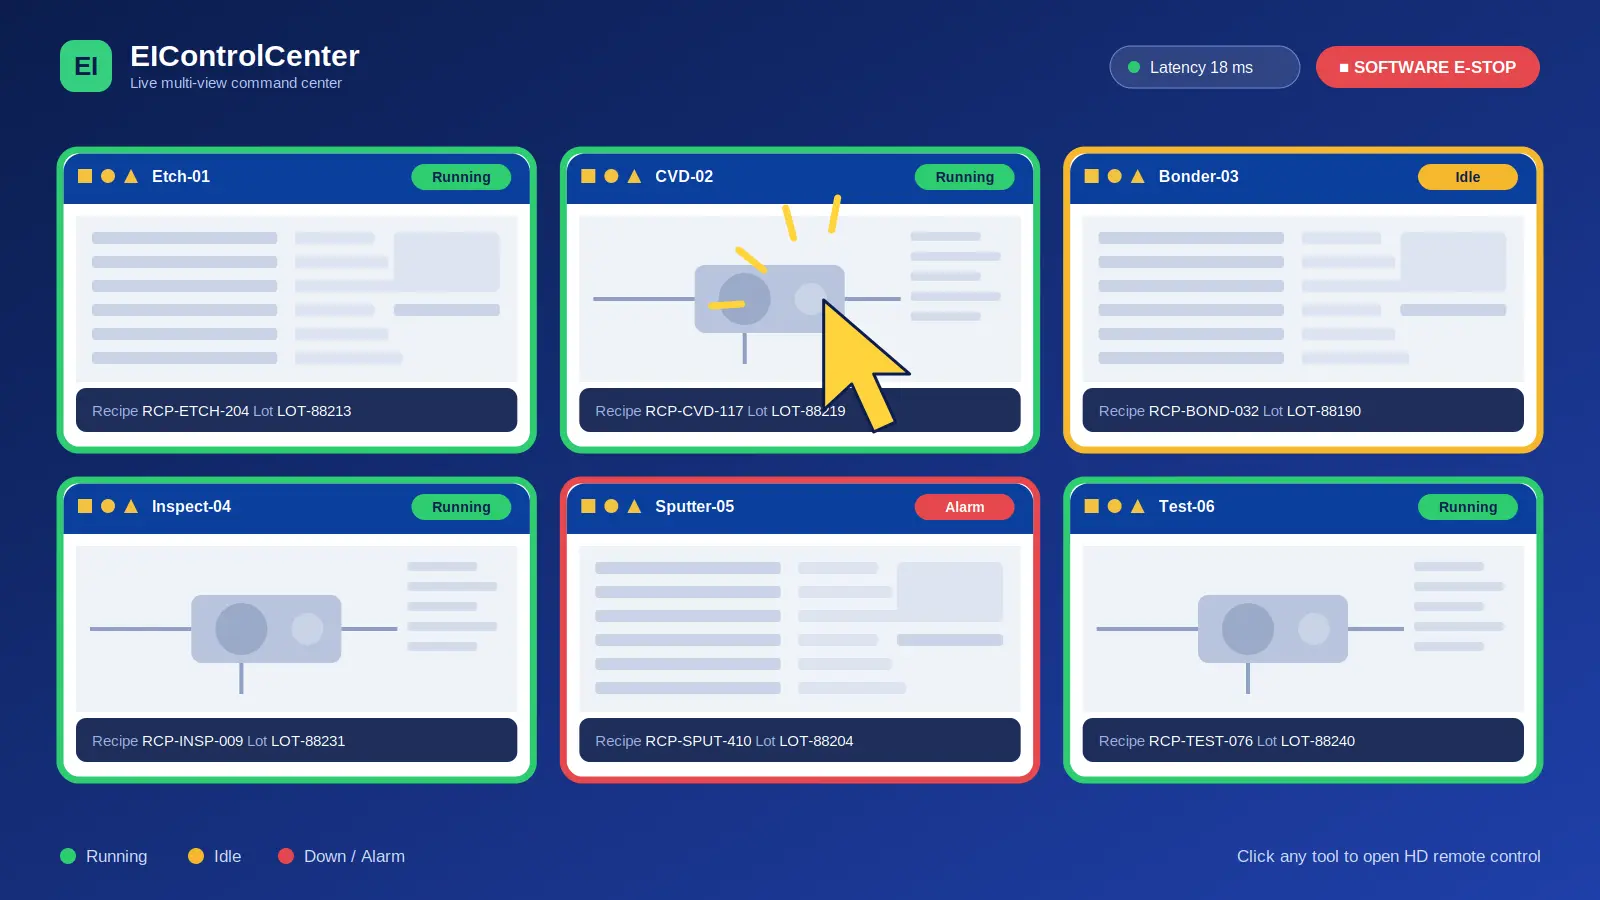Click the Running badge on Inspect-04
The height and width of the screenshot is (900, 1600).
(x=461, y=507)
